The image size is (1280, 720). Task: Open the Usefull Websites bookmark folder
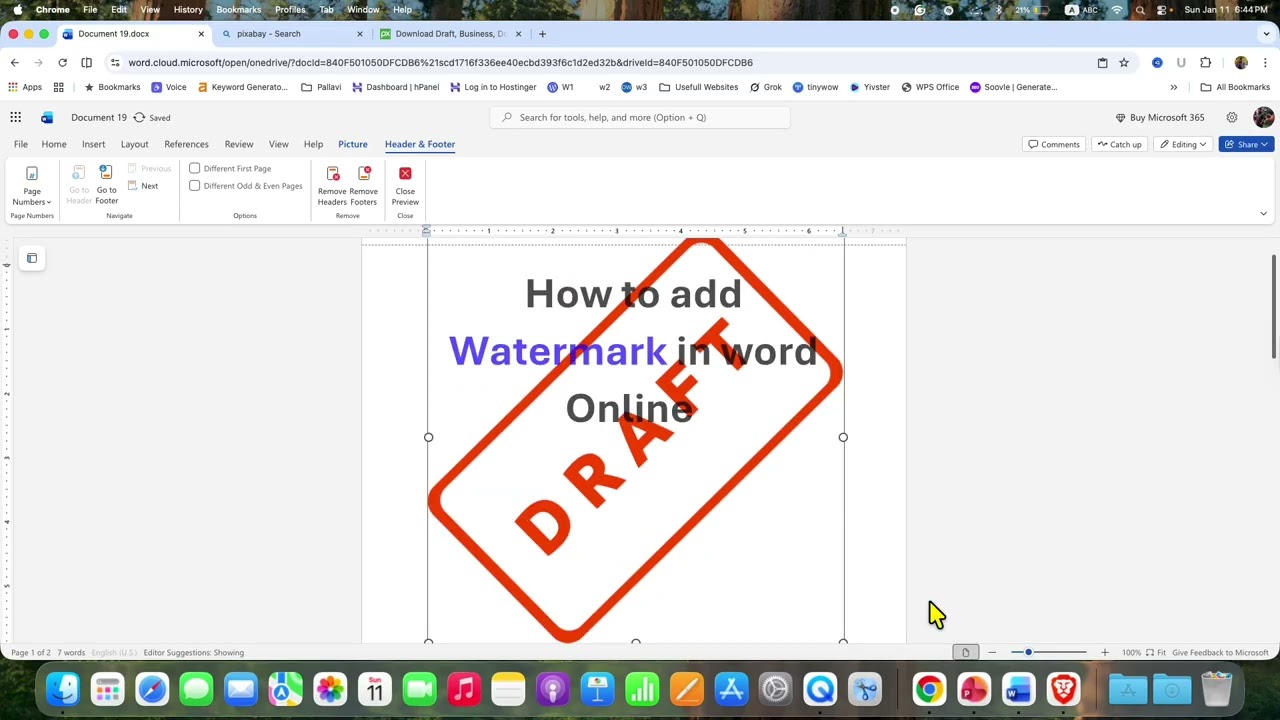click(x=698, y=87)
